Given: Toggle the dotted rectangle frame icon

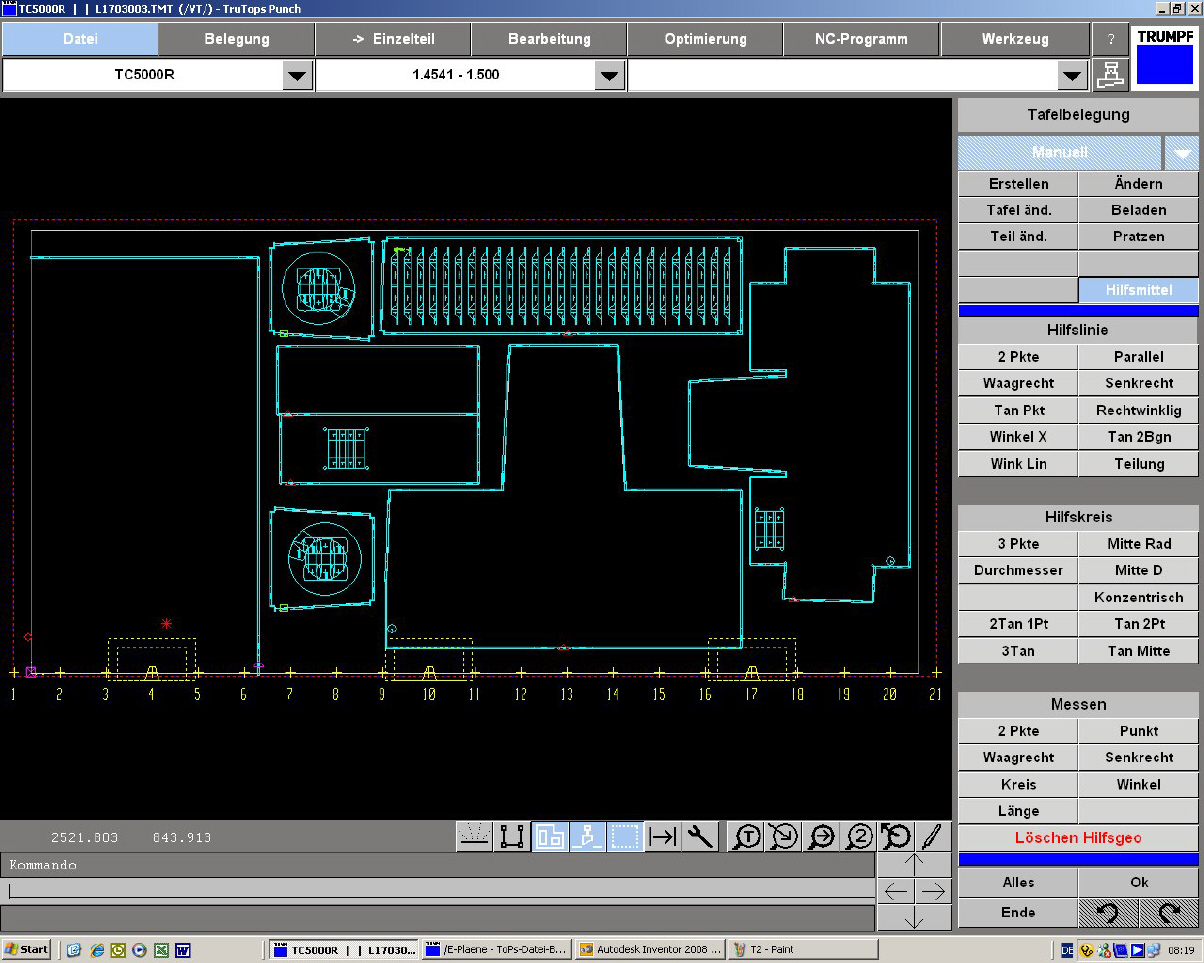Looking at the screenshot, I should pyautogui.click(x=625, y=836).
